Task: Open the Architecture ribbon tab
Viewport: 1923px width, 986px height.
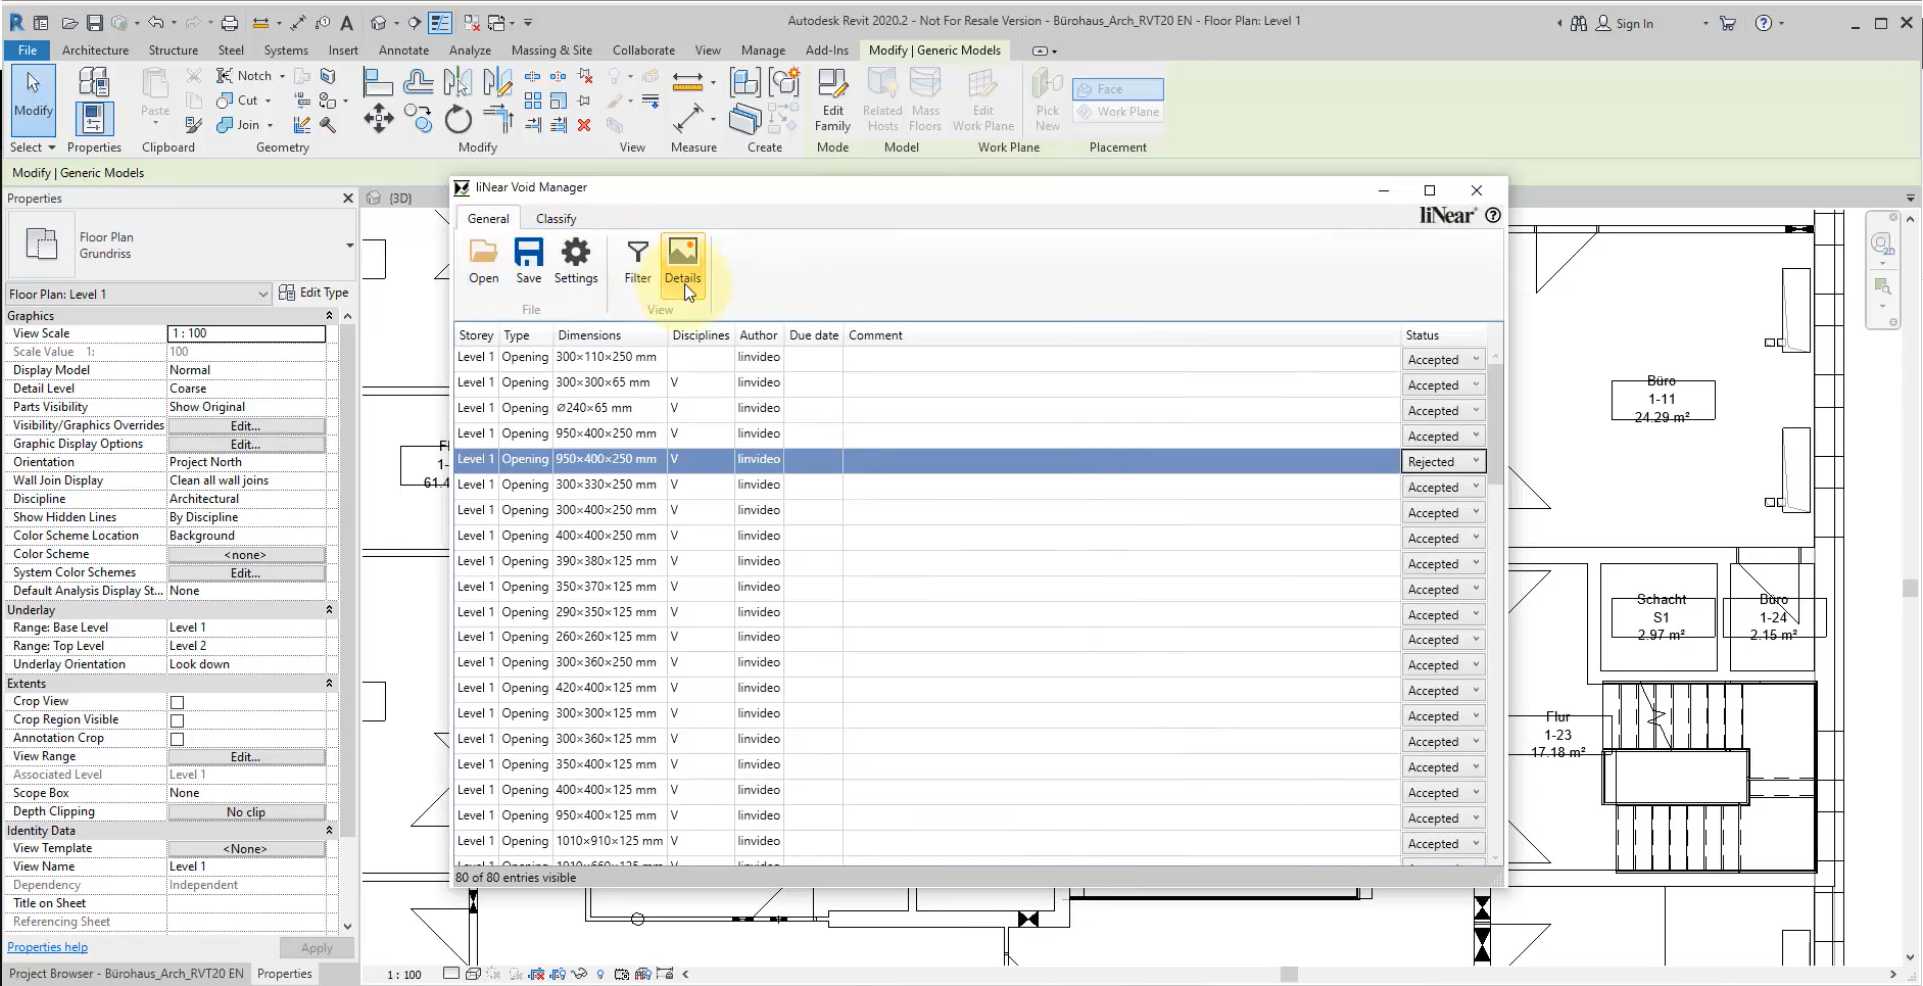Action: pyautogui.click(x=95, y=50)
